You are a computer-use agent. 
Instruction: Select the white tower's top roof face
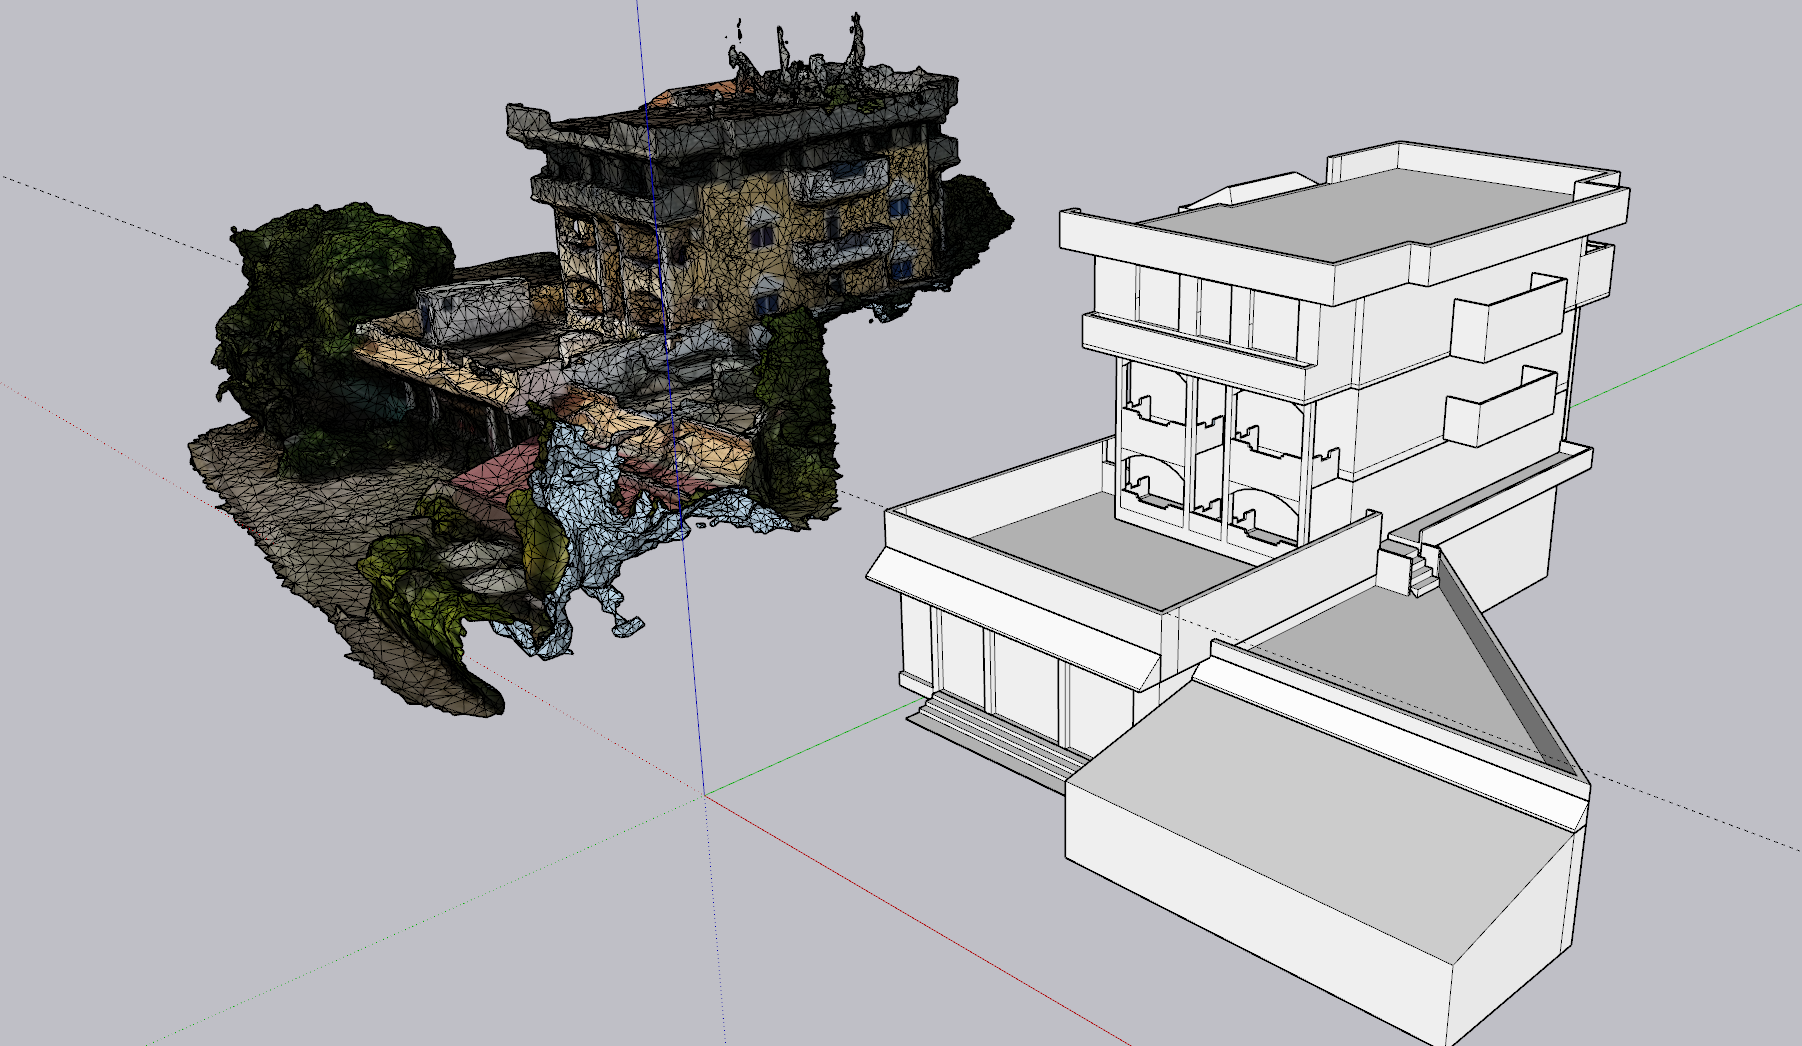[x=1370, y=214]
